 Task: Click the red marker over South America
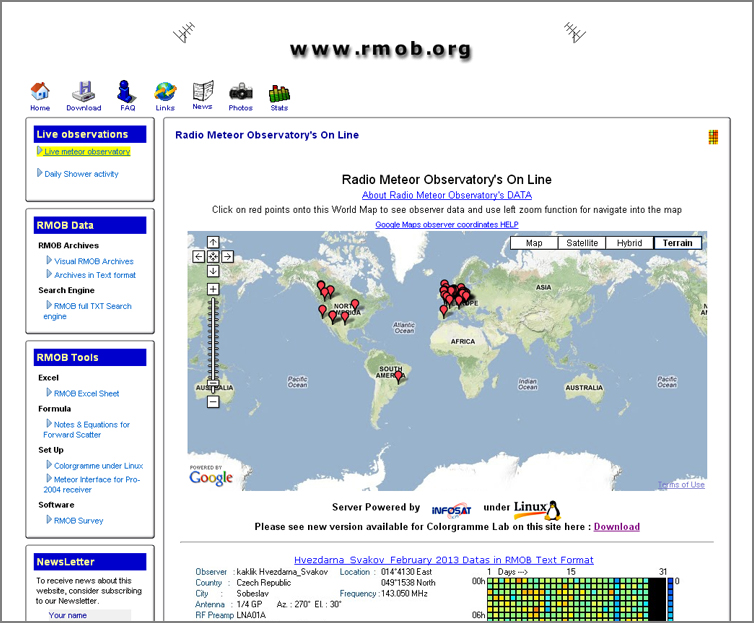tap(398, 376)
